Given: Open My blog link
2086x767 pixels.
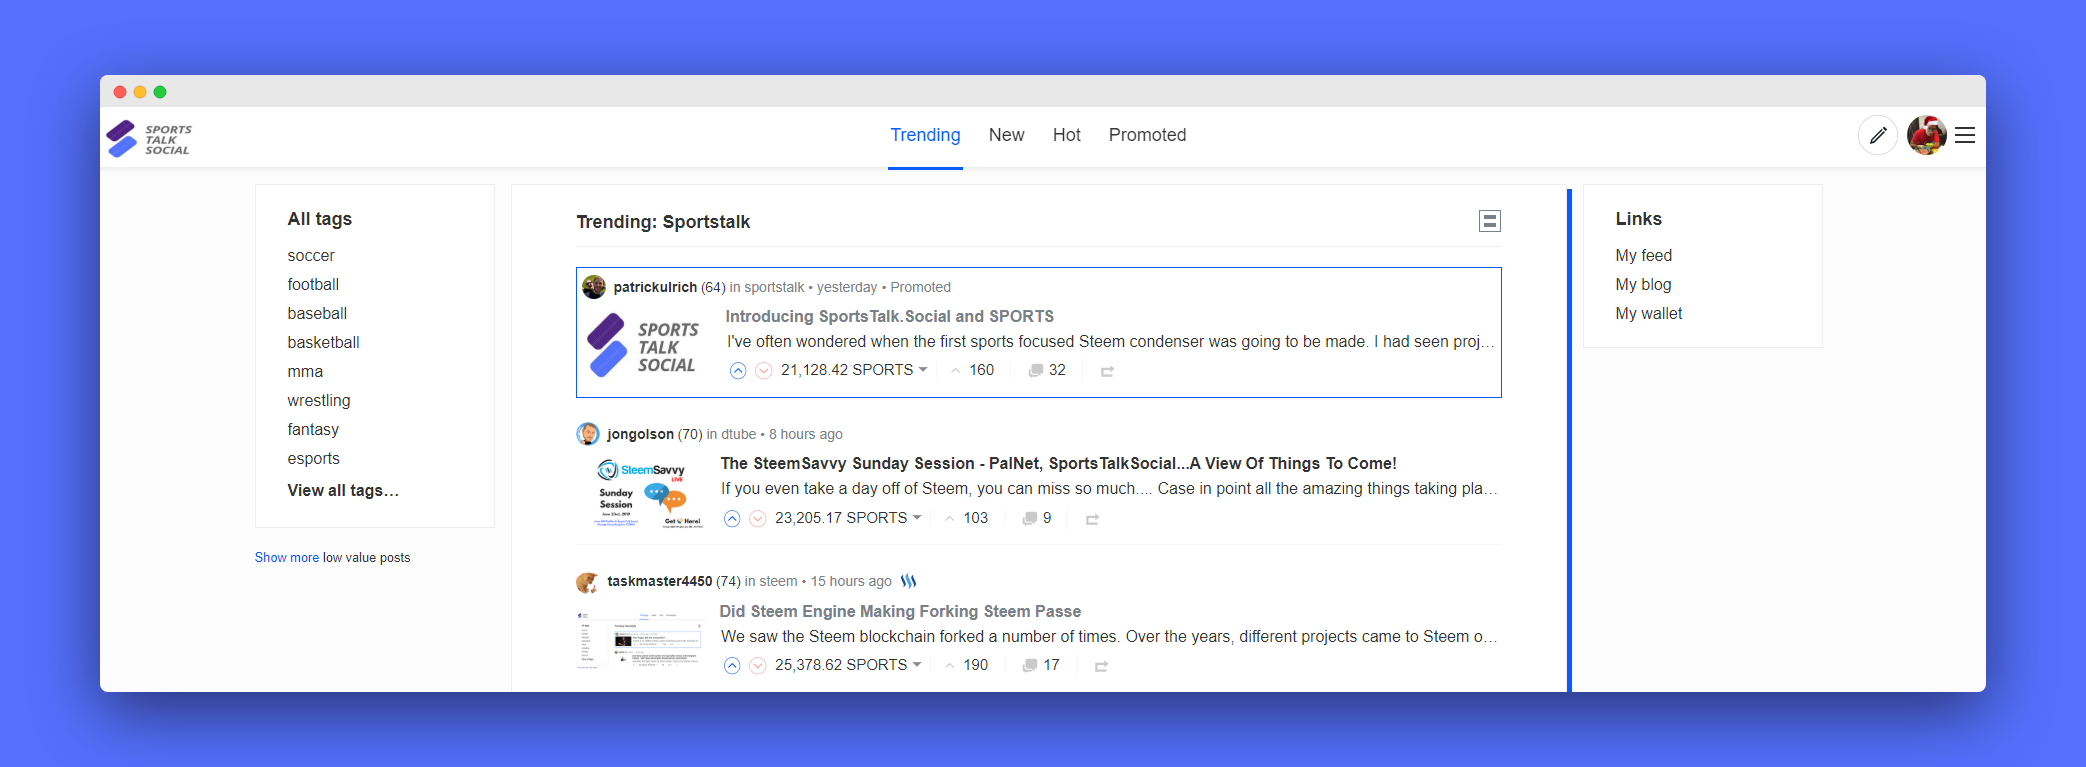Looking at the screenshot, I should pyautogui.click(x=1643, y=285).
